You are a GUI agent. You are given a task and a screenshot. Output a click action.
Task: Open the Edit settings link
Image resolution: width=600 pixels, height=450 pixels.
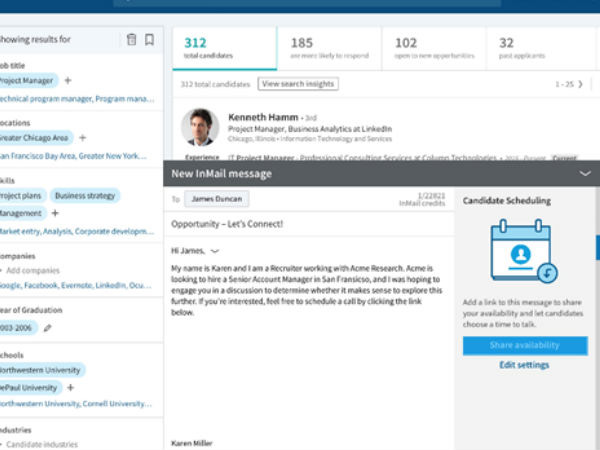524,365
